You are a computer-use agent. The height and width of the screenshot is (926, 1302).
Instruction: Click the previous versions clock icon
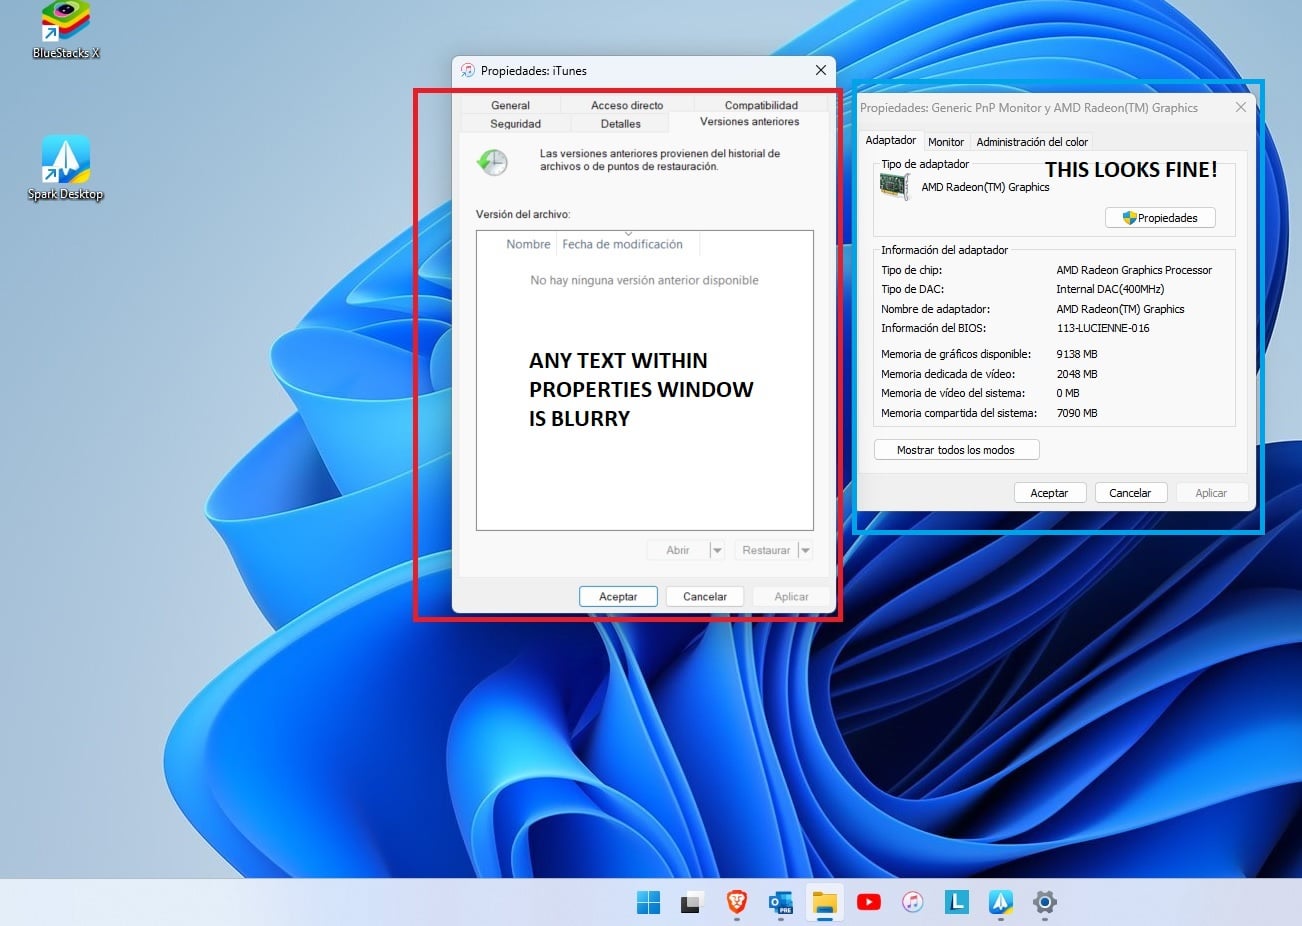(x=492, y=162)
